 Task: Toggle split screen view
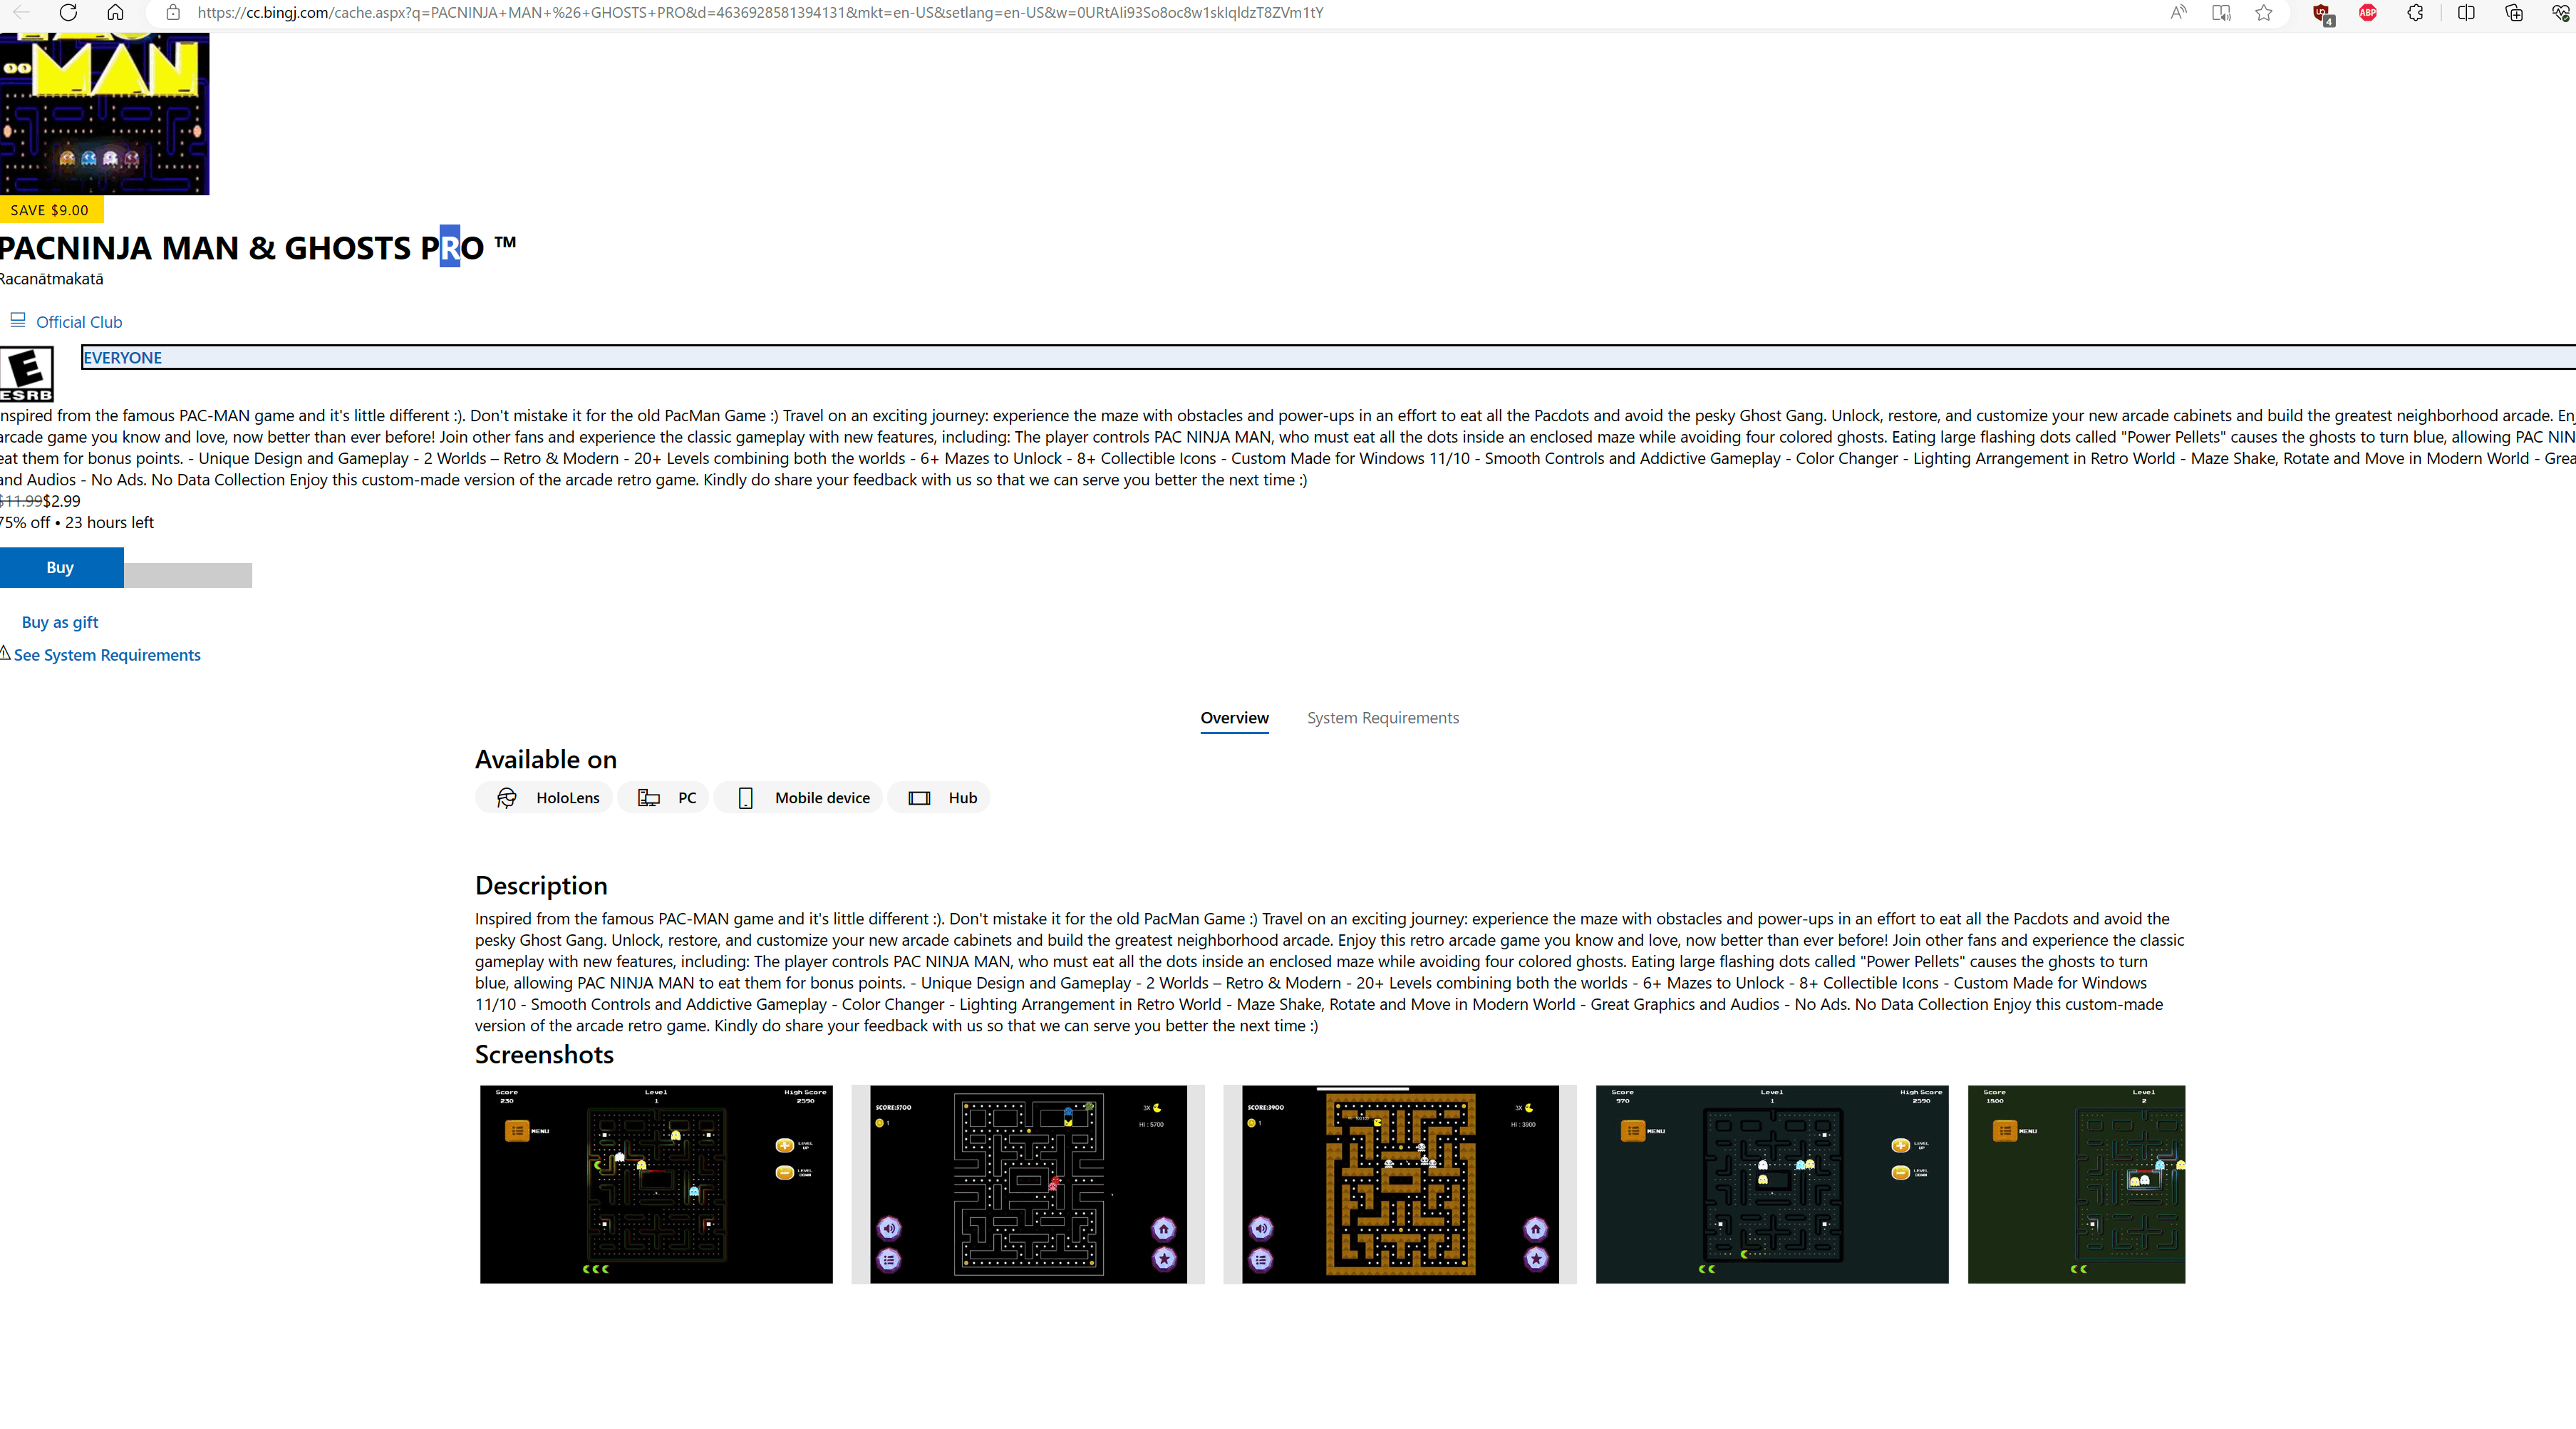[x=2466, y=13]
